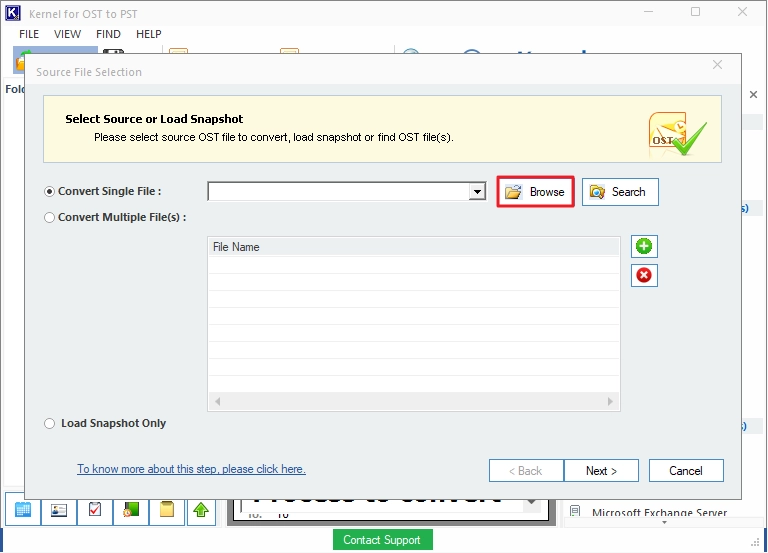Open the Journal icon in main window
The image size is (768, 553).
(x=131, y=510)
